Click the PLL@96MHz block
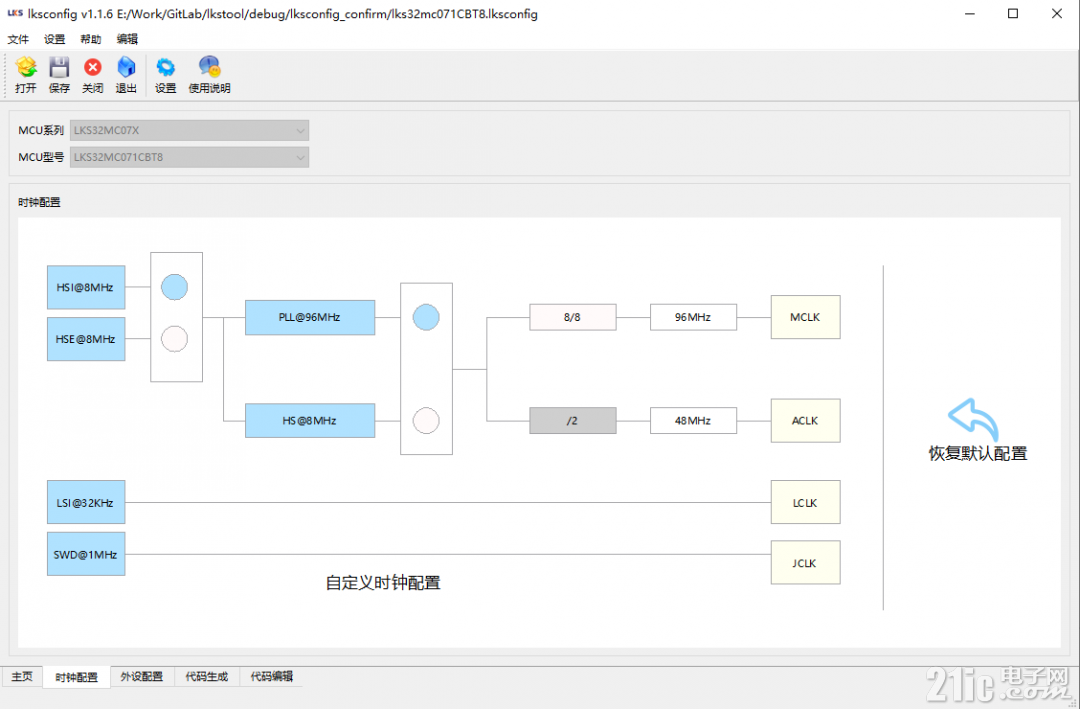 (x=310, y=317)
